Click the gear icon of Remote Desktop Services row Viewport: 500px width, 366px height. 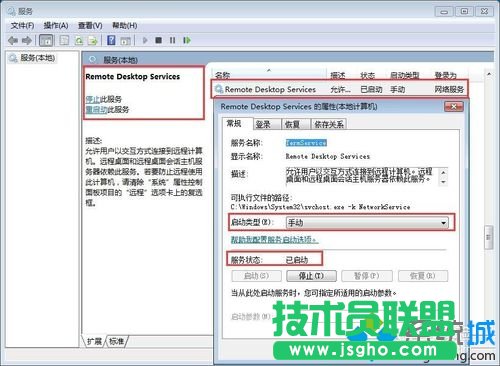coord(219,89)
